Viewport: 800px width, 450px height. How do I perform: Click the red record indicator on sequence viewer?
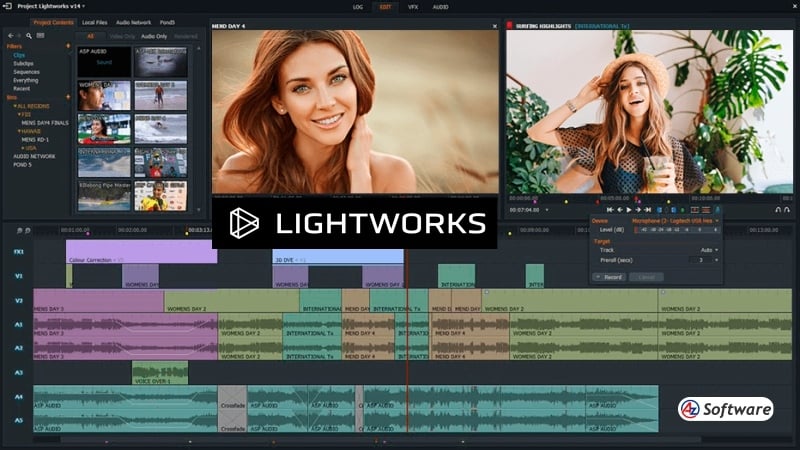pyautogui.click(x=509, y=26)
